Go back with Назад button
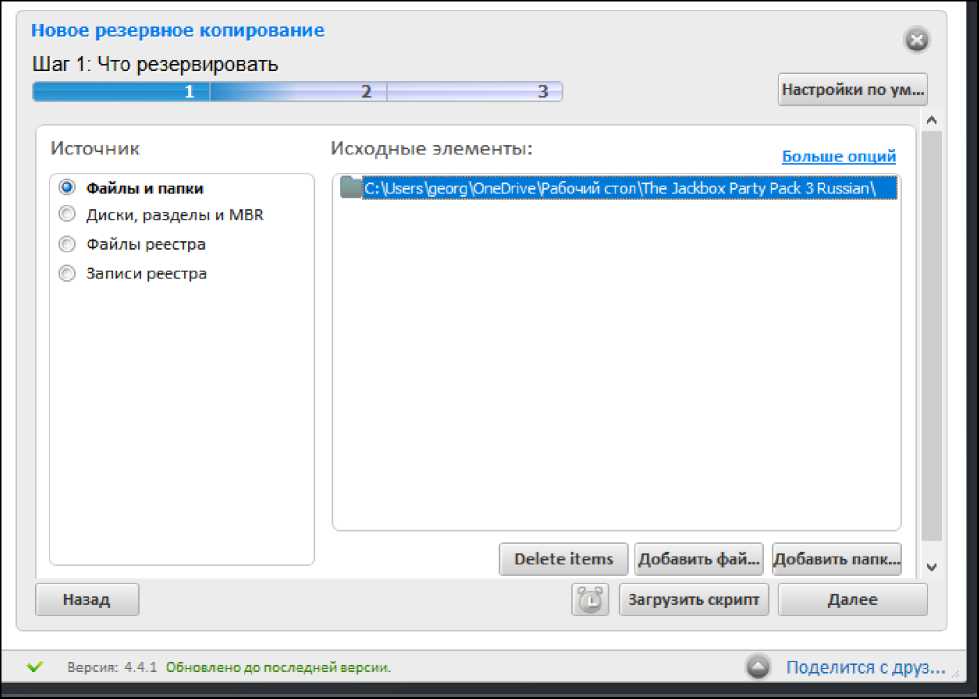The image size is (979, 699). click(x=87, y=600)
